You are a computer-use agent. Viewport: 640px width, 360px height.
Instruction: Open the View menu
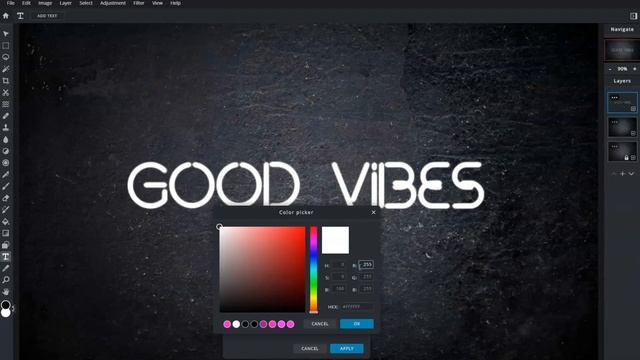(x=157, y=3)
